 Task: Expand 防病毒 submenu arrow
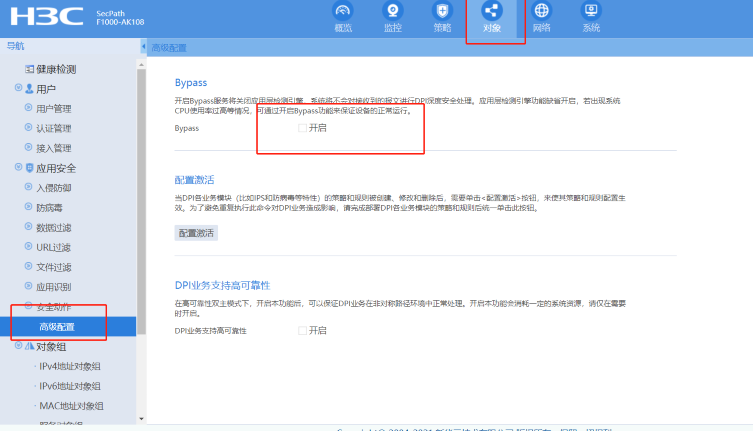tap(28, 207)
